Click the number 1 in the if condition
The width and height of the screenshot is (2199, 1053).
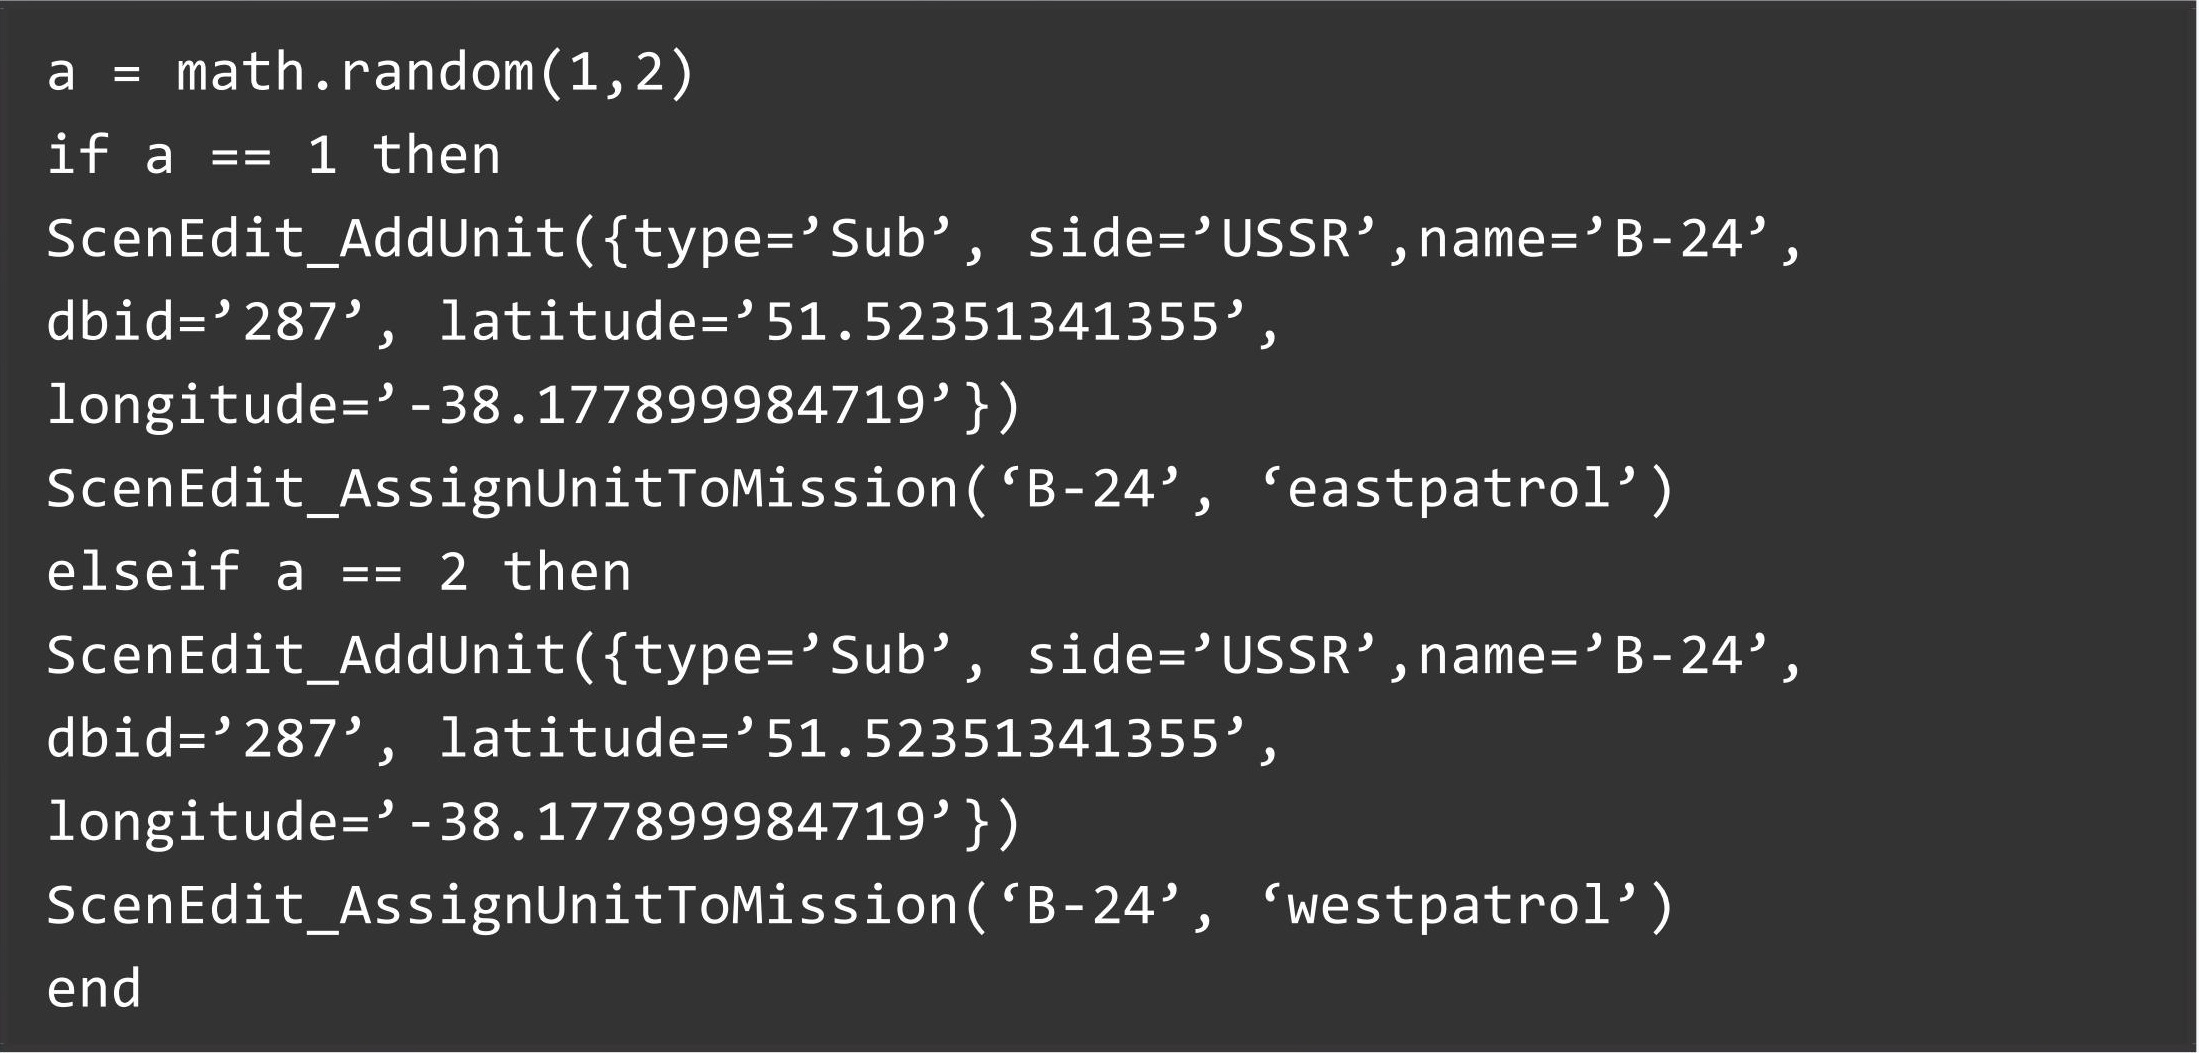click(x=322, y=156)
